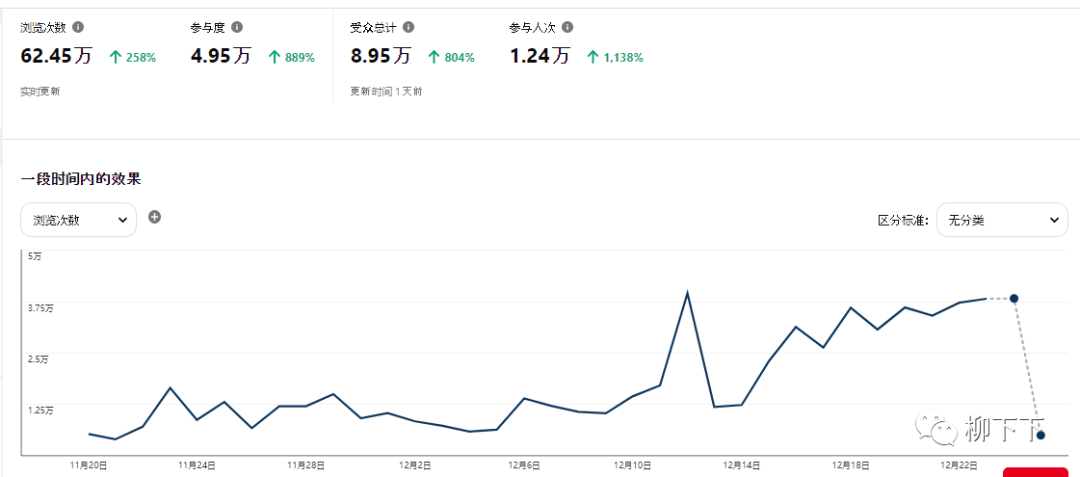
Task: Click the WeChat logo in watermark
Action: click(942, 430)
